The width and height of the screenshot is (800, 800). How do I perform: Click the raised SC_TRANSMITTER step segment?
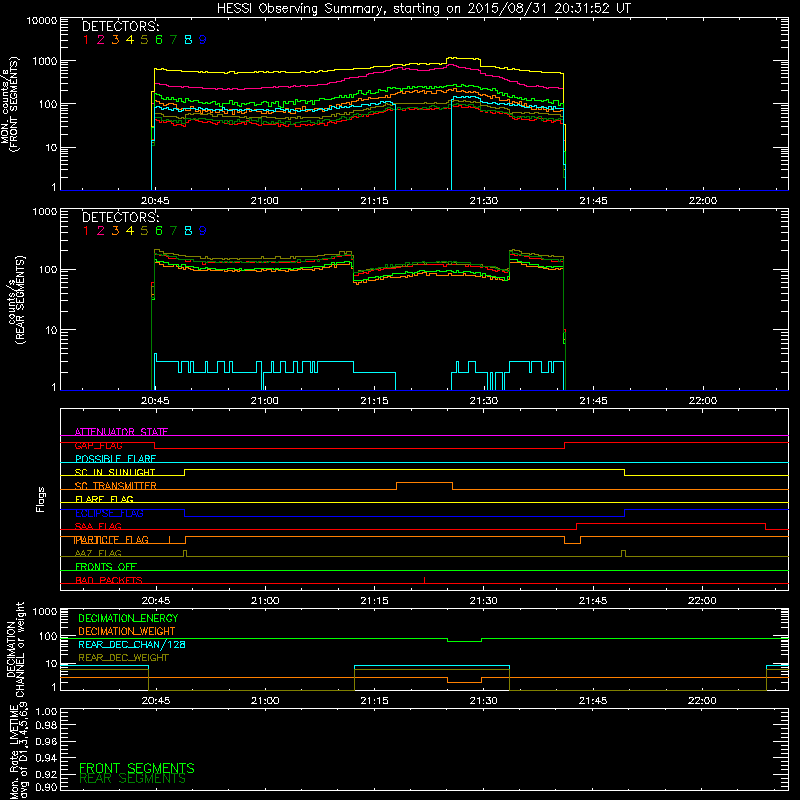(x=424, y=483)
